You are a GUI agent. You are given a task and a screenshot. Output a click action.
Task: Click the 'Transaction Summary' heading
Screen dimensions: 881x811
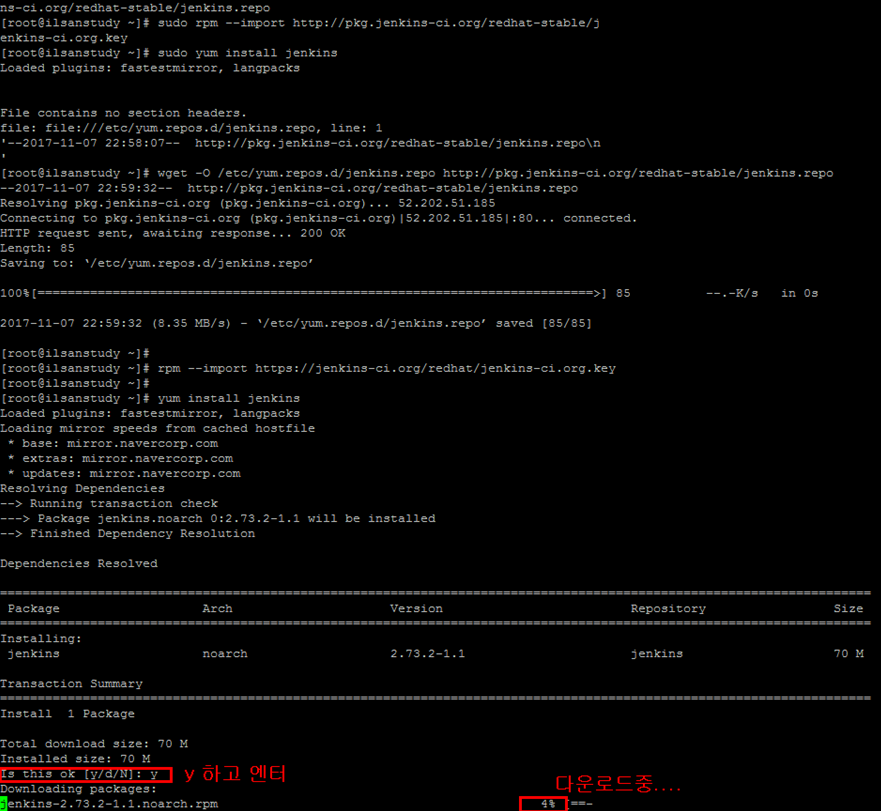tap(71, 684)
